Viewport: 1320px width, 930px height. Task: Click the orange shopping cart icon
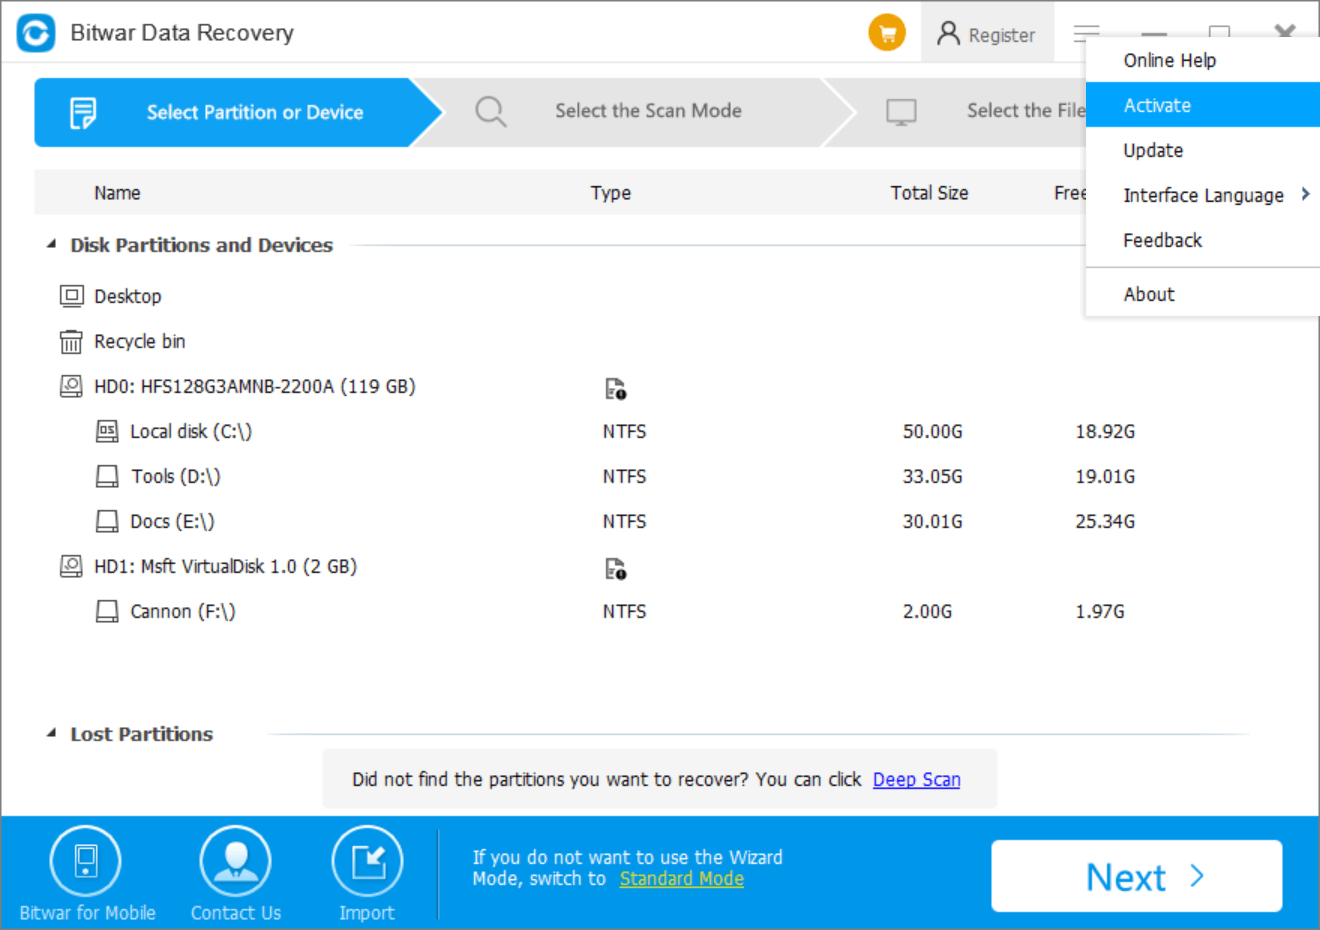click(886, 33)
